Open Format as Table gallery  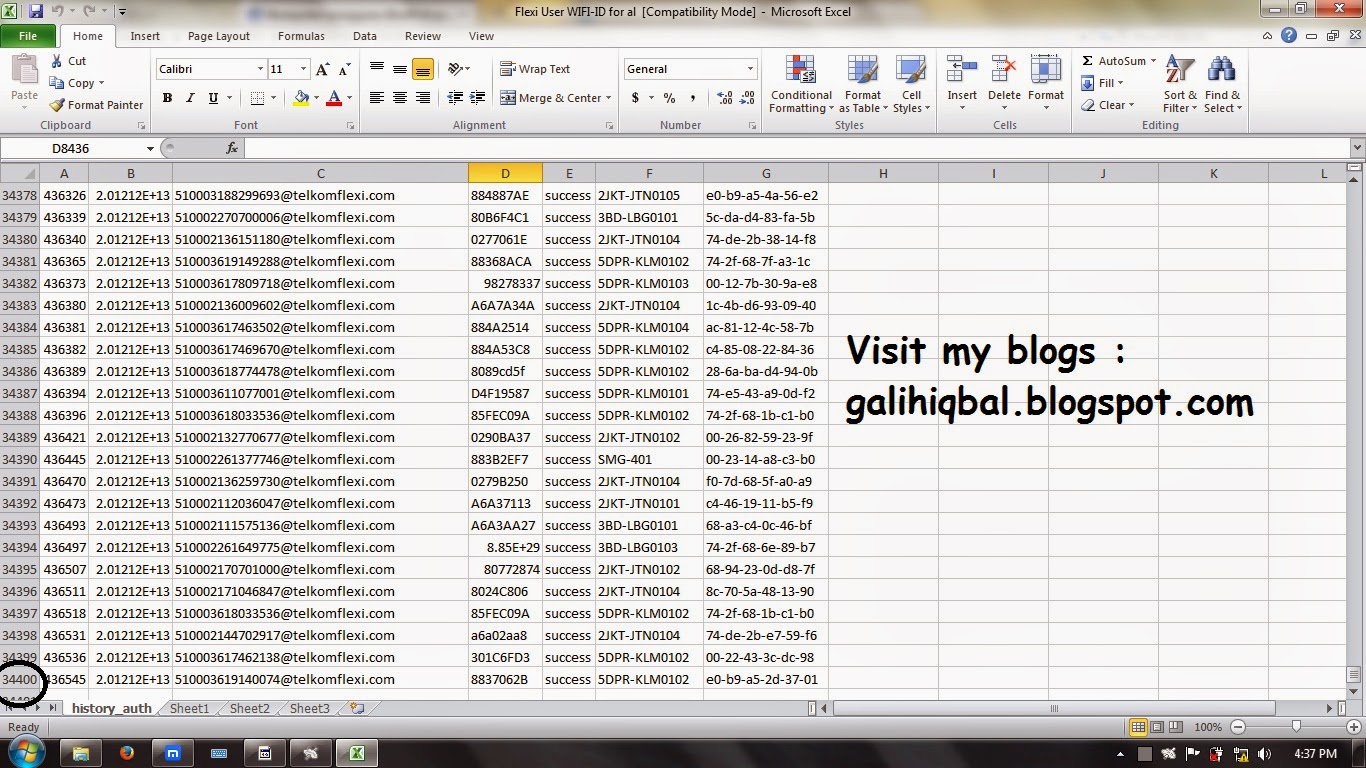862,84
